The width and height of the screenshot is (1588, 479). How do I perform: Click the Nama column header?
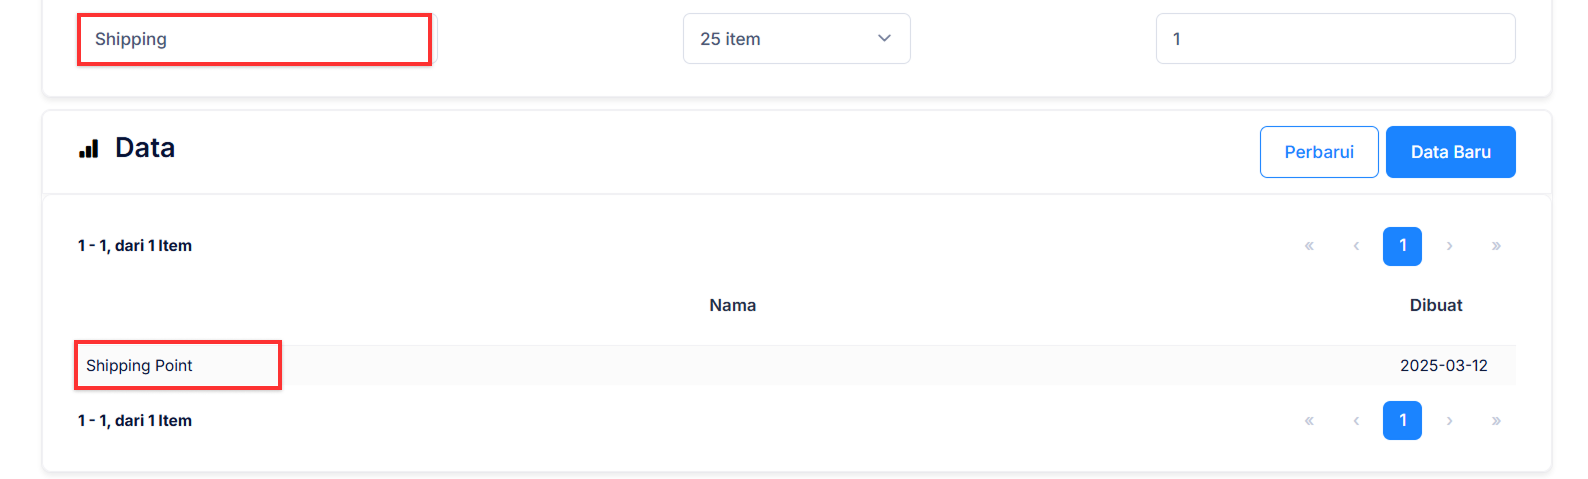point(732,306)
